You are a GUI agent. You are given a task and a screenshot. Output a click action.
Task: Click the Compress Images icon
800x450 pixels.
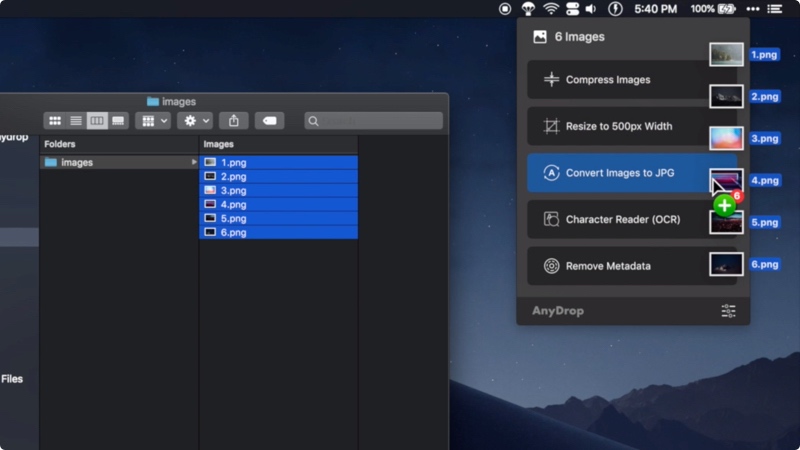click(551, 80)
